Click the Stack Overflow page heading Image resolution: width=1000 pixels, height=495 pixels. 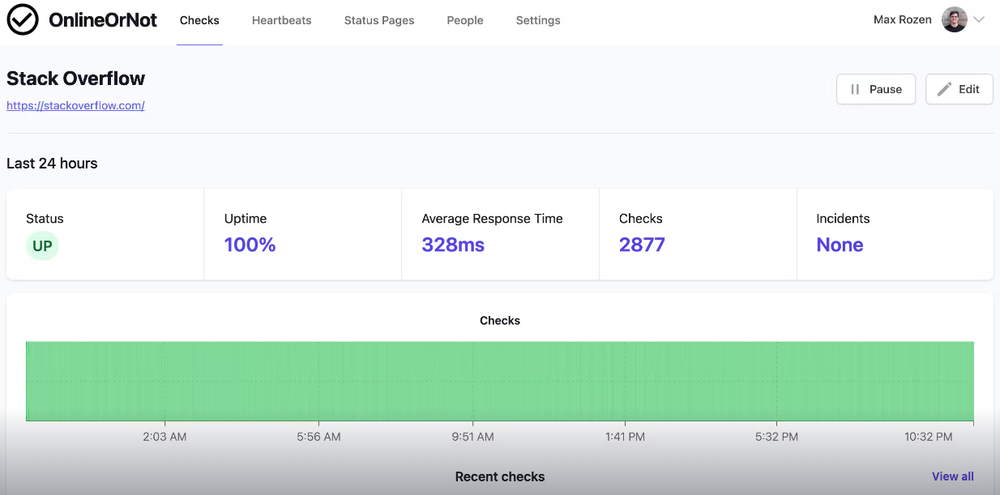click(76, 78)
